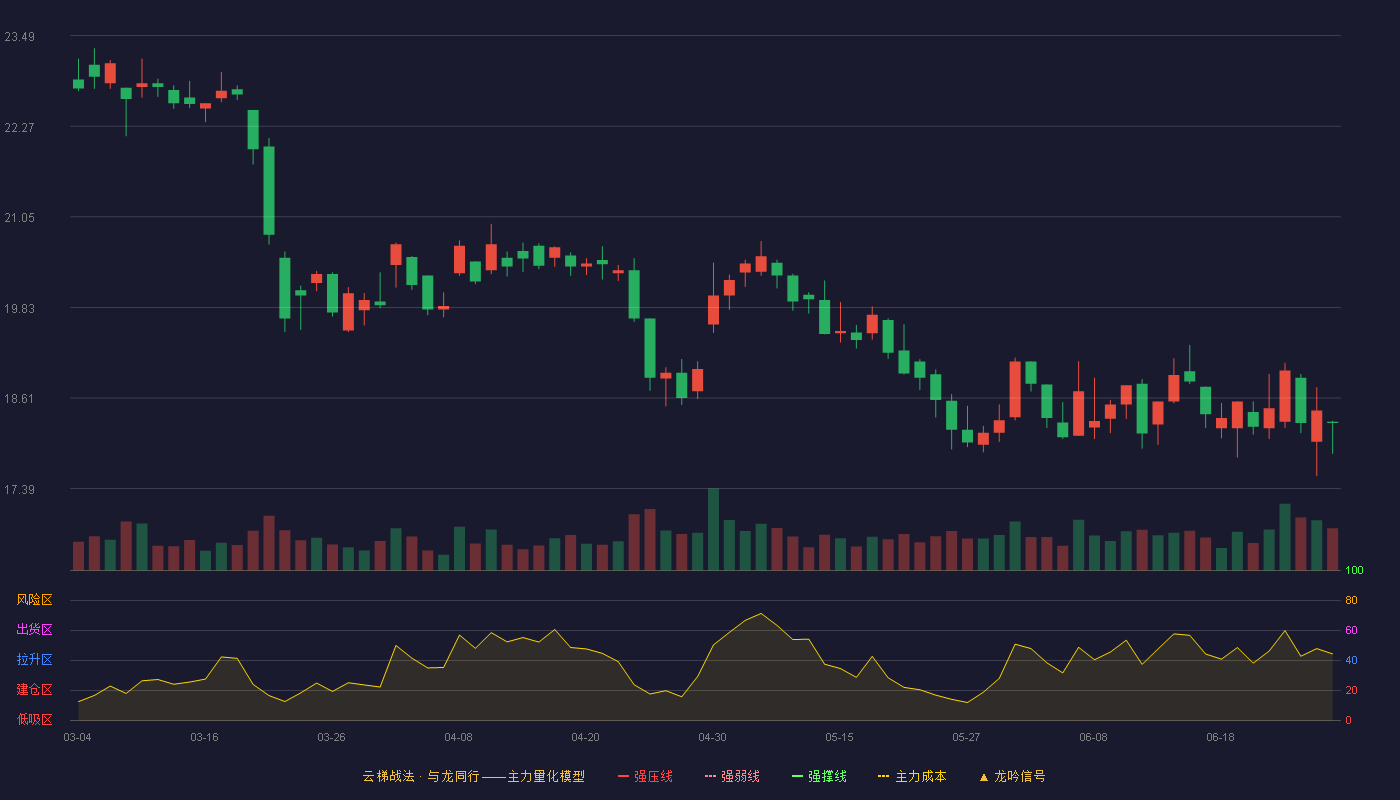Click the 龙吟信号 triangle legend icon
The width and height of the screenshot is (1400, 800).
(984, 776)
